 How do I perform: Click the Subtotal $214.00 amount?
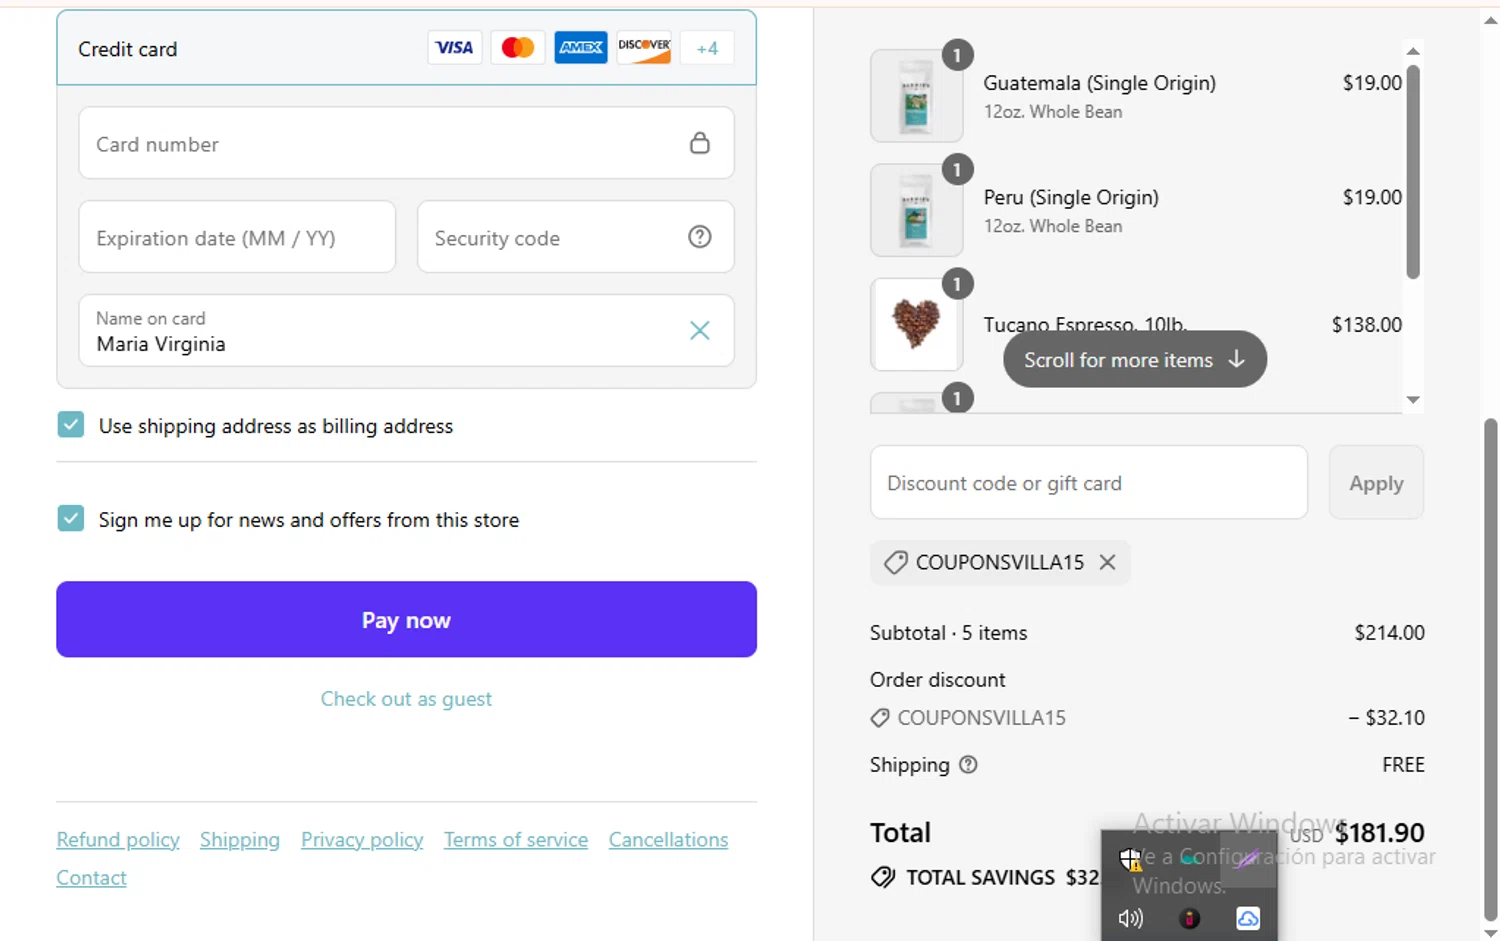click(x=1389, y=632)
